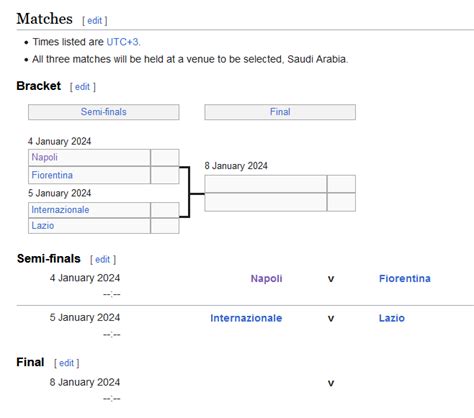Image resolution: width=474 pixels, height=418 pixels.
Task: Click Lazio's empty score cell in bracket
Action: pos(165,226)
